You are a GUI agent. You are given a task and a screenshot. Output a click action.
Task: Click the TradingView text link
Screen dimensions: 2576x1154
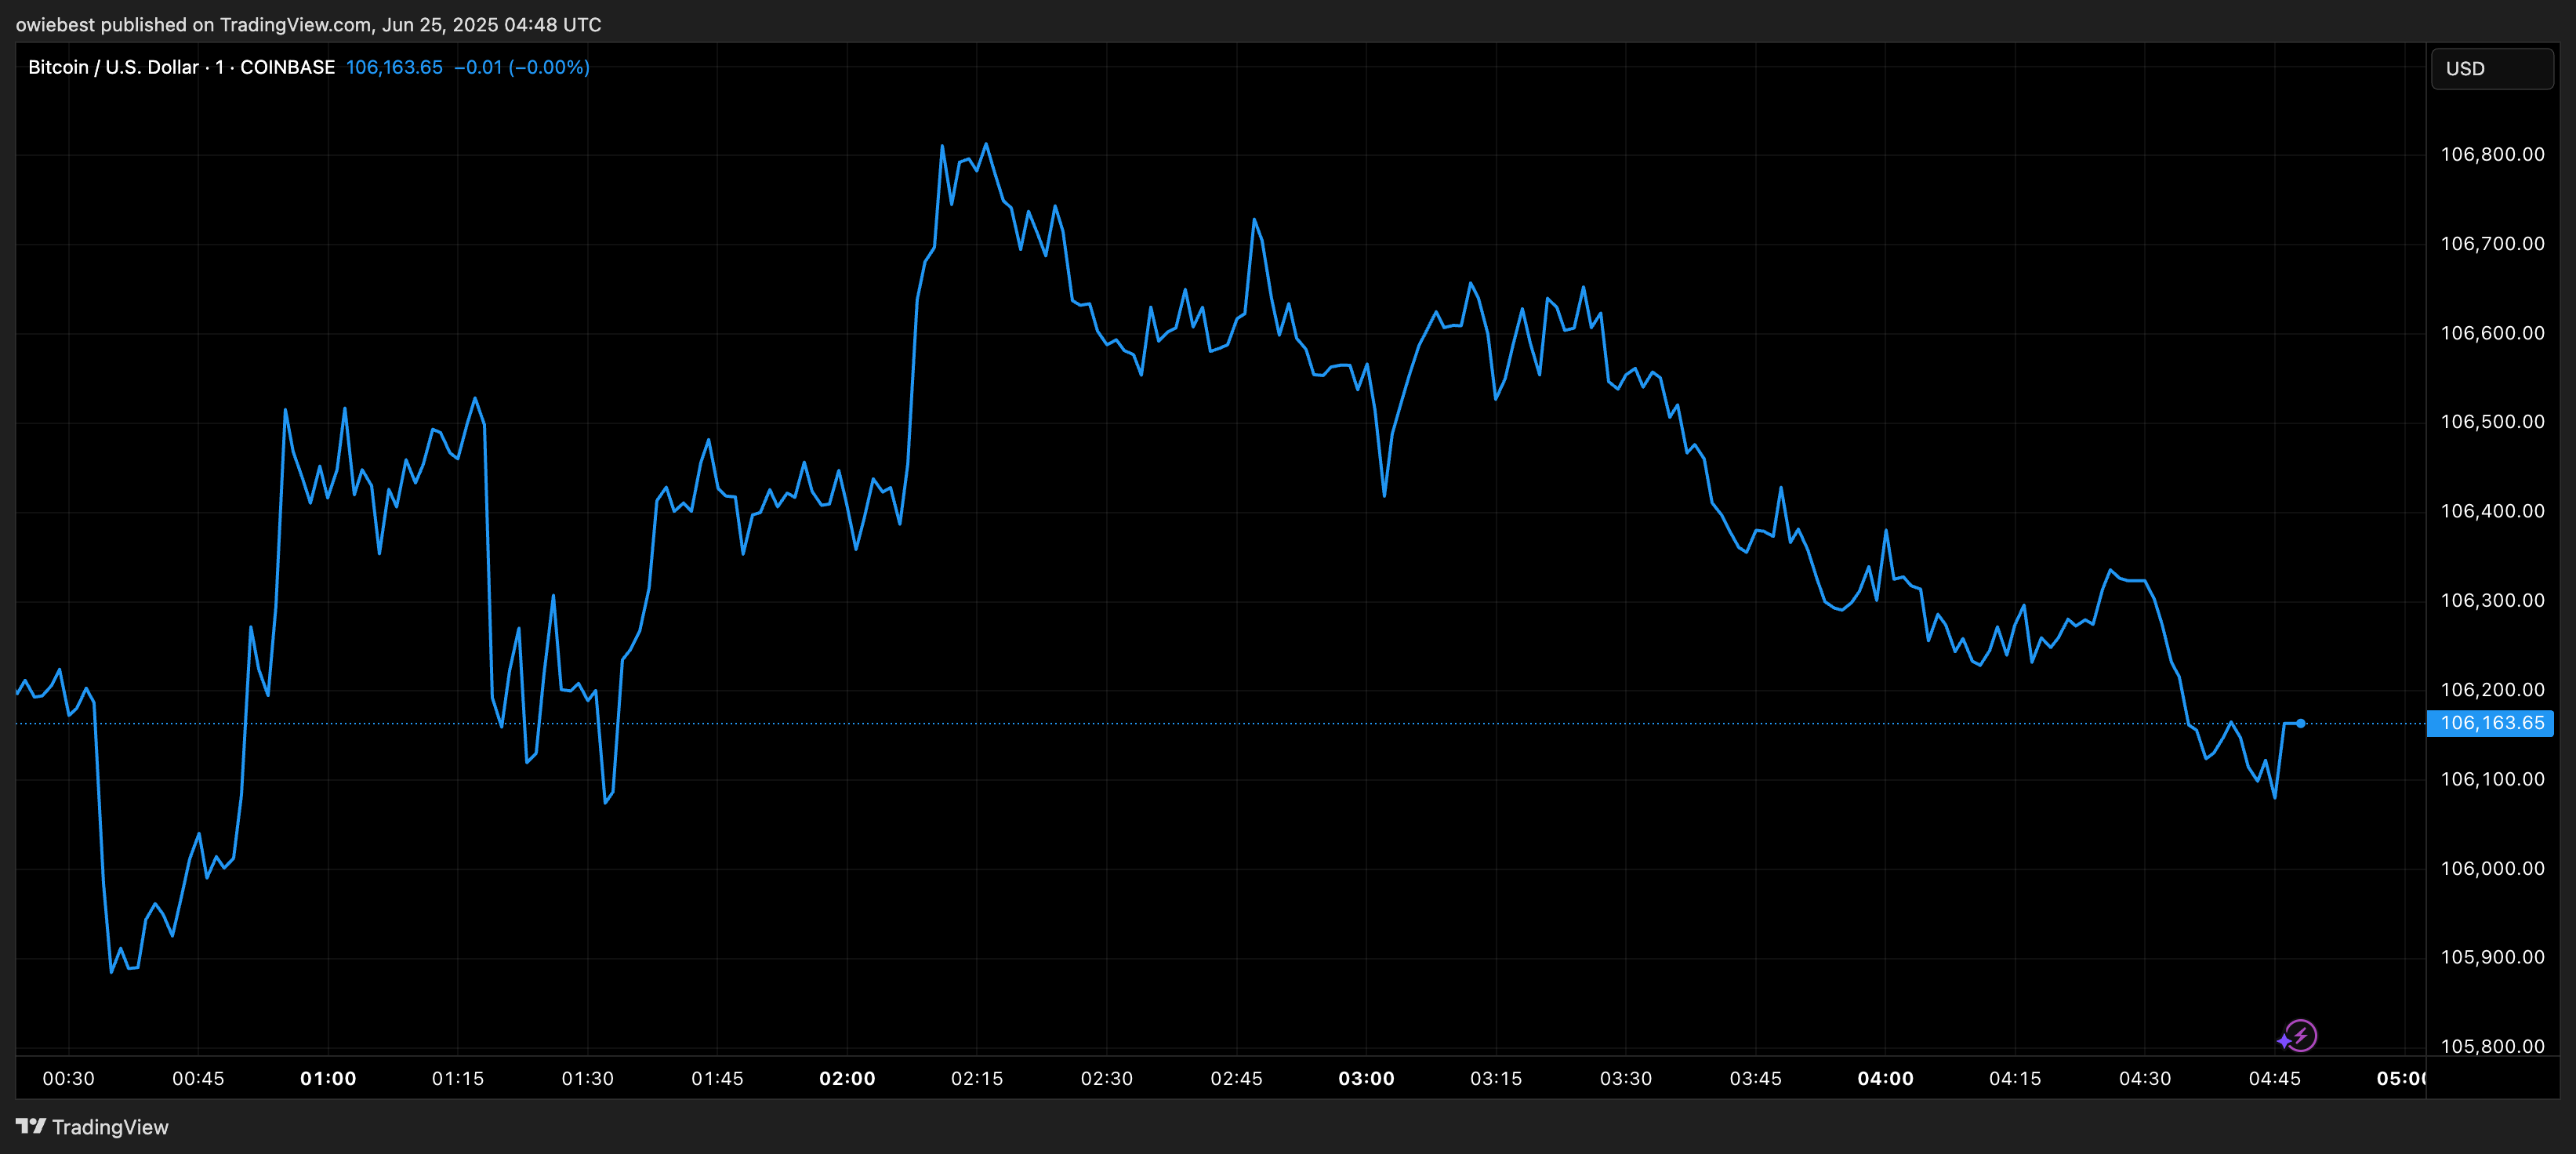(x=110, y=1127)
